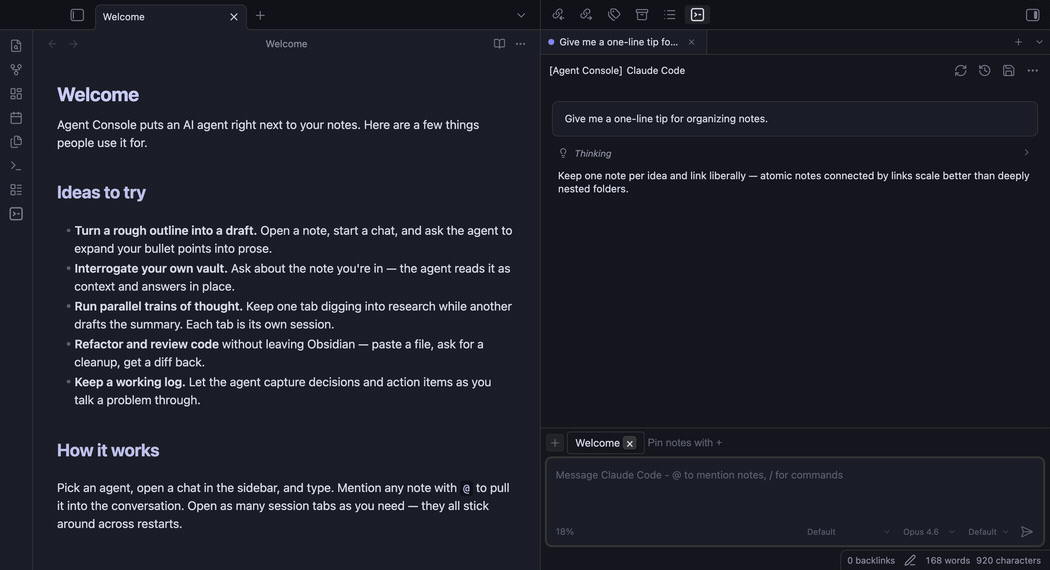This screenshot has width=1050, height=570.
Task: Open Agent Console from the left ribbon
Action: click(x=16, y=214)
